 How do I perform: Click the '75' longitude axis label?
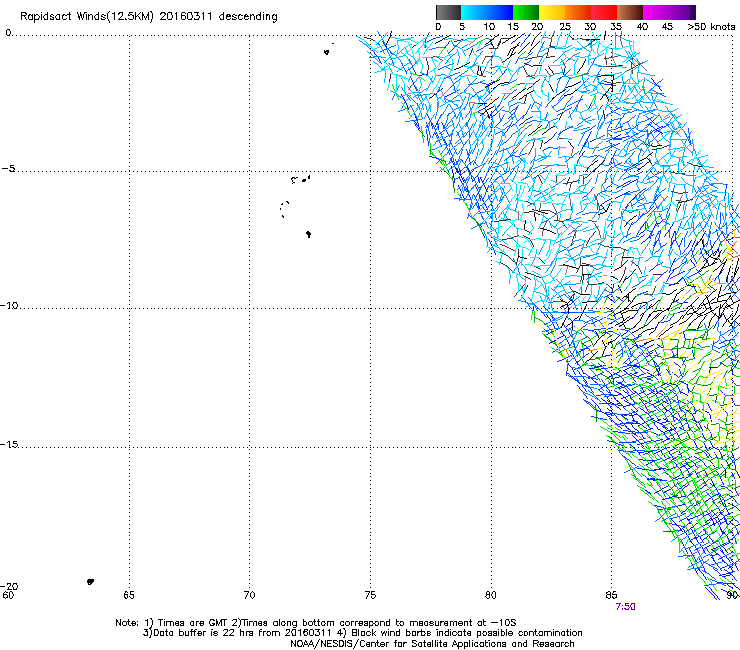[370, 595]
